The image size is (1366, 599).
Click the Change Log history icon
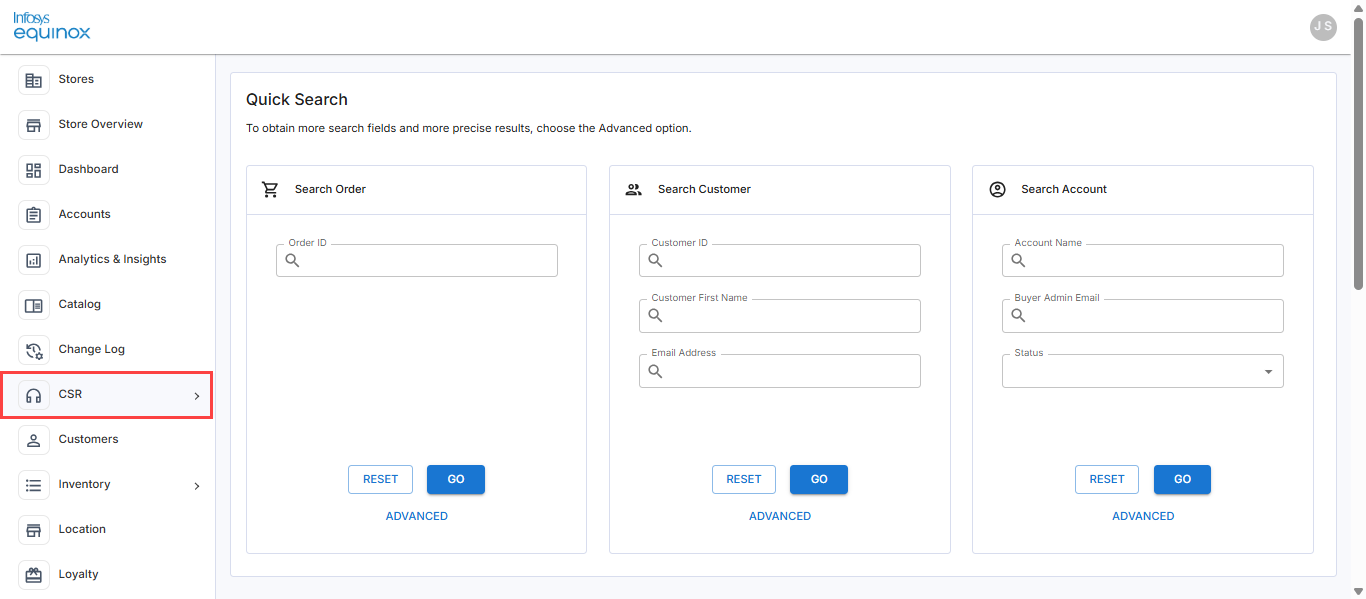pyautogui.click(x=34, y=350)
